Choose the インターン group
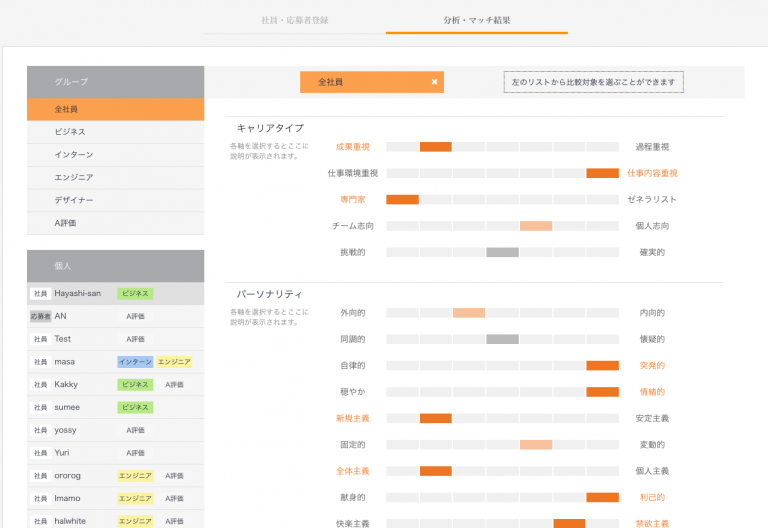The image size is (768, 528). [116, 155]
